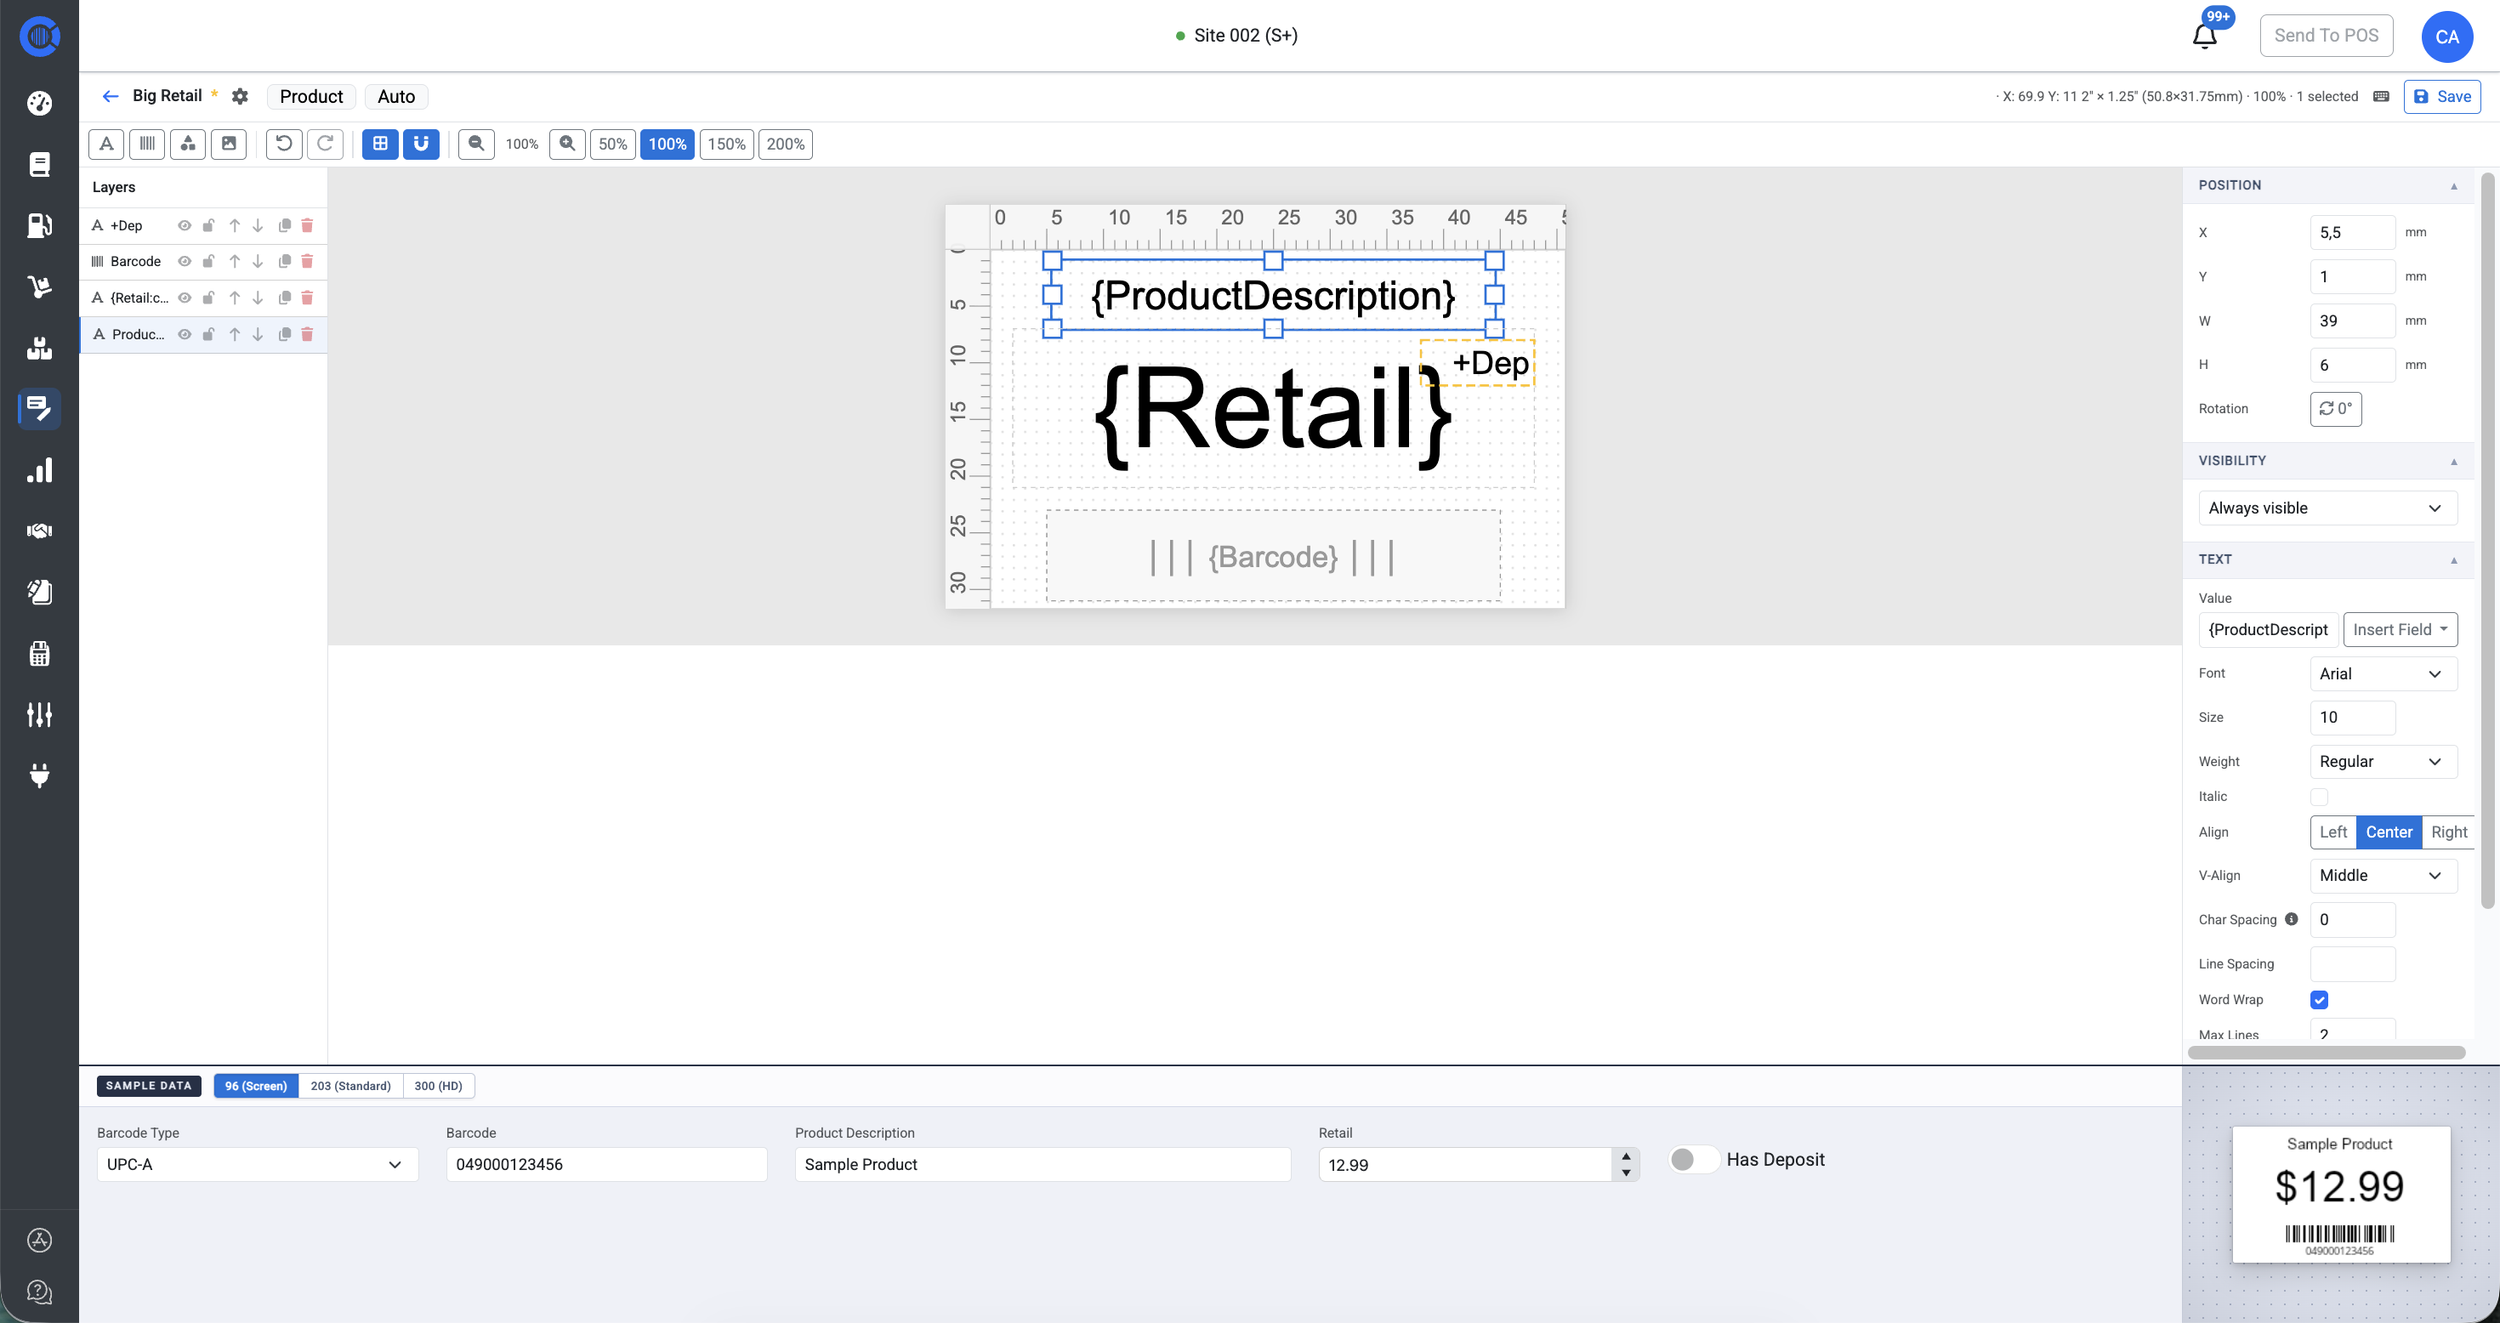This screenshot has width=2500, height=1323.
Task: Hide the {Retail:c... layer
Action: click(x=184, y=298)
